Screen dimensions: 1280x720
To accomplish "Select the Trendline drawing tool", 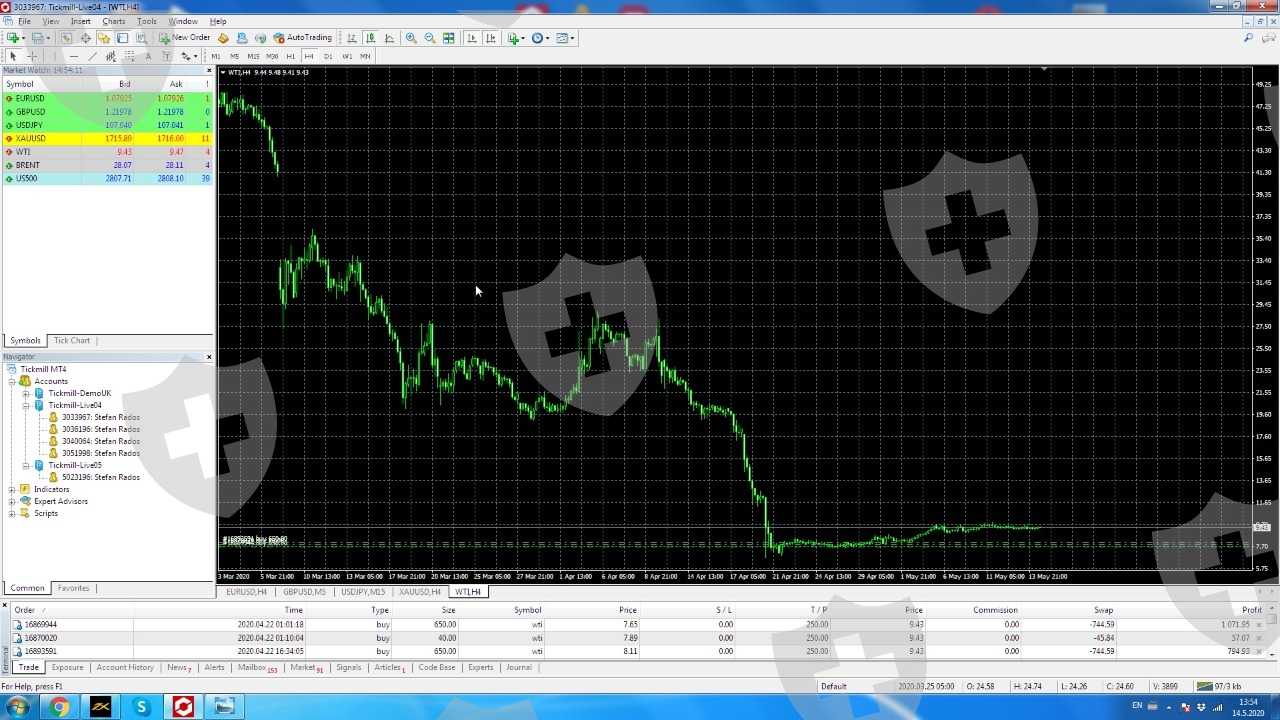I will tap(92, 56).
